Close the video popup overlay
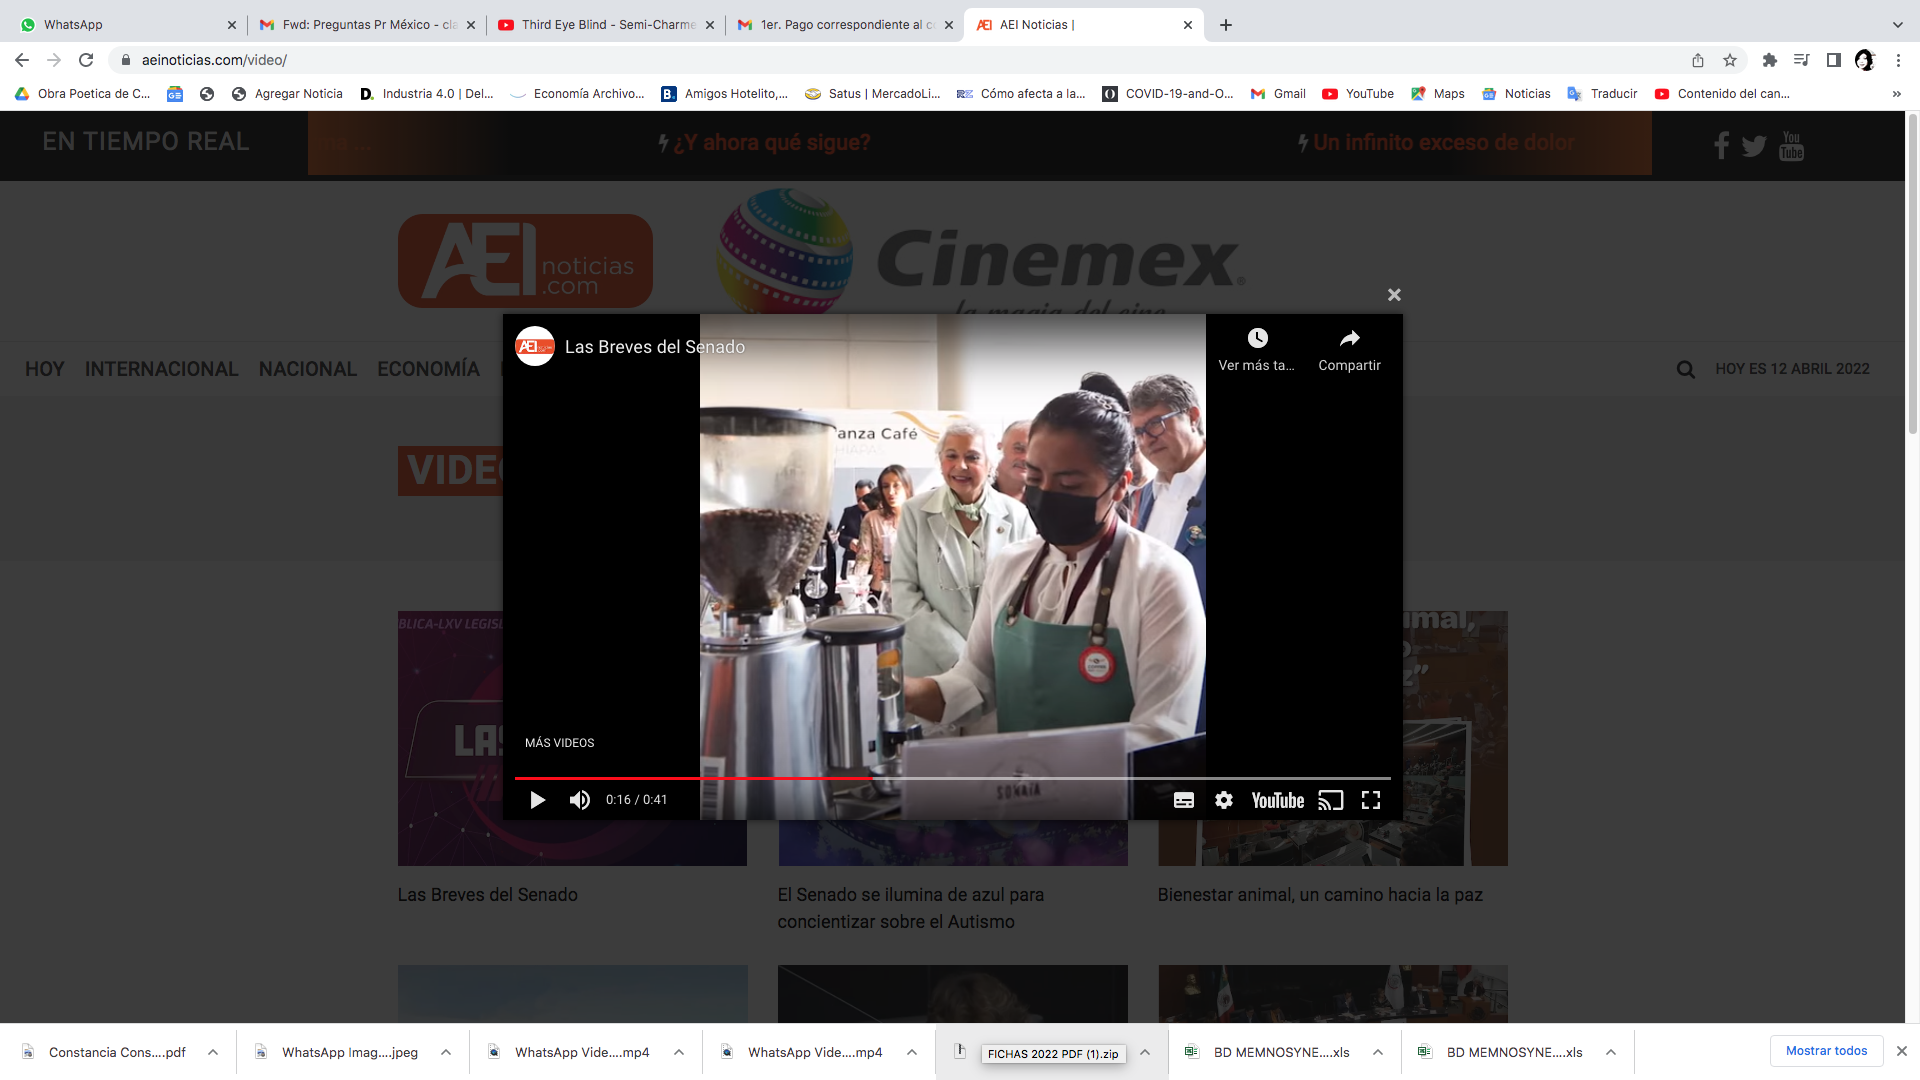This screenshot has height=1080, width=1920. [x=1394, y=295]
